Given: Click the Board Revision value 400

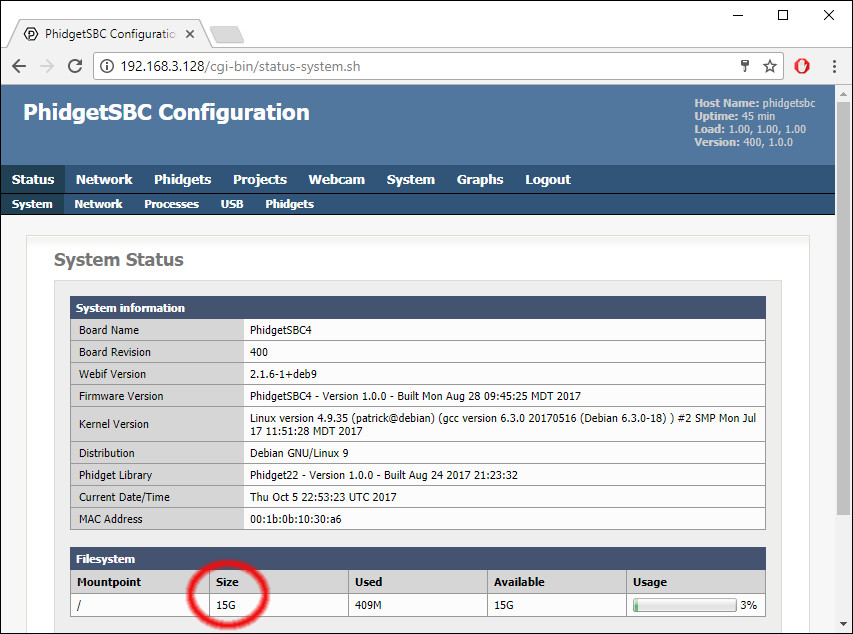Looking at the screenshot, I should (x=259, y=352).
